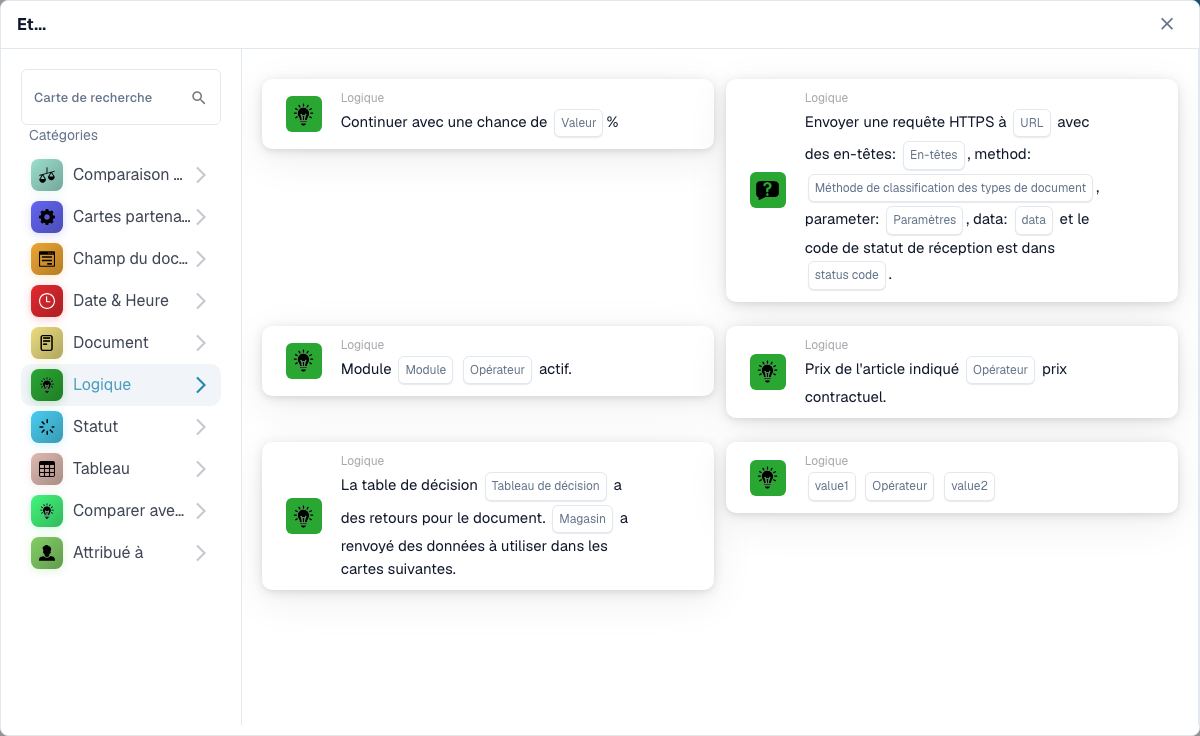Click lightbulb icon of table de décision card
1200x736 pixels.
click(304, 516)
